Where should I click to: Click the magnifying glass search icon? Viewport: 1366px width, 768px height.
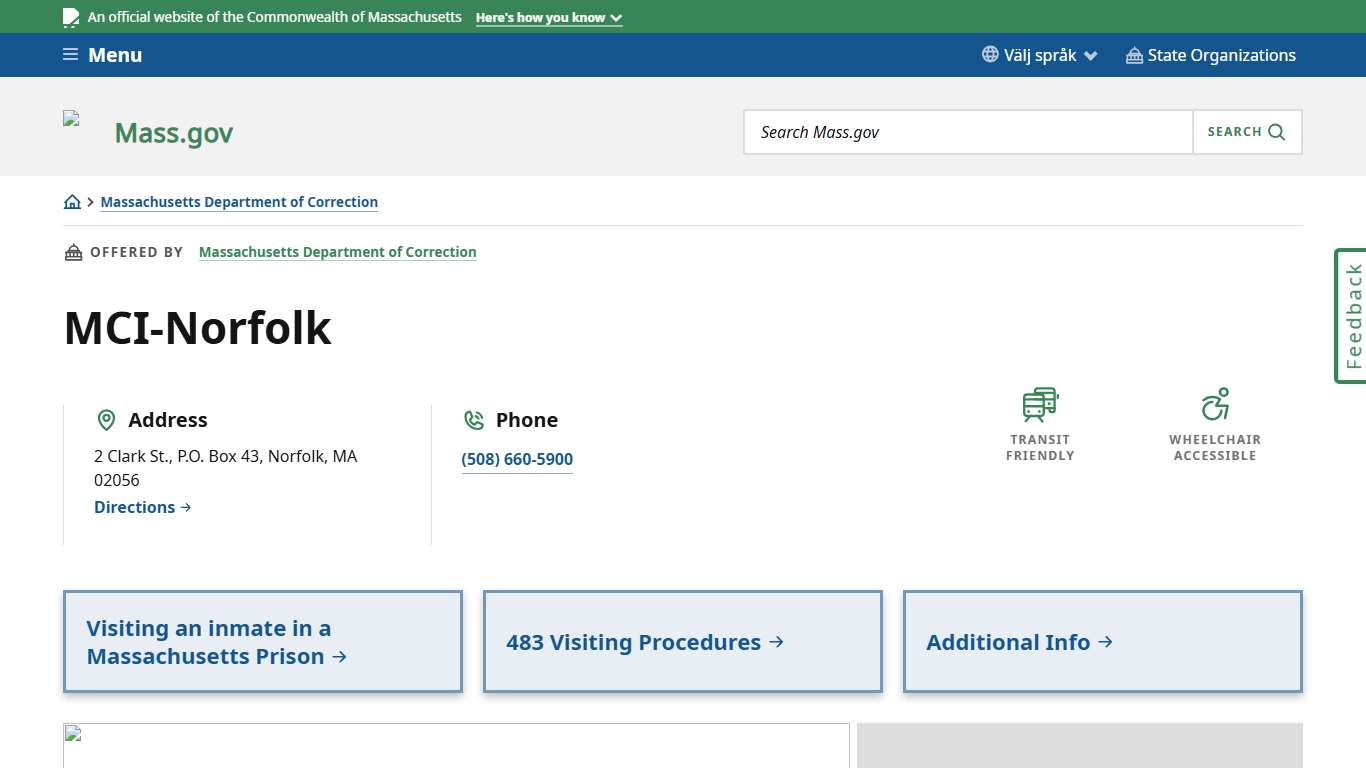pos(1275,131)
